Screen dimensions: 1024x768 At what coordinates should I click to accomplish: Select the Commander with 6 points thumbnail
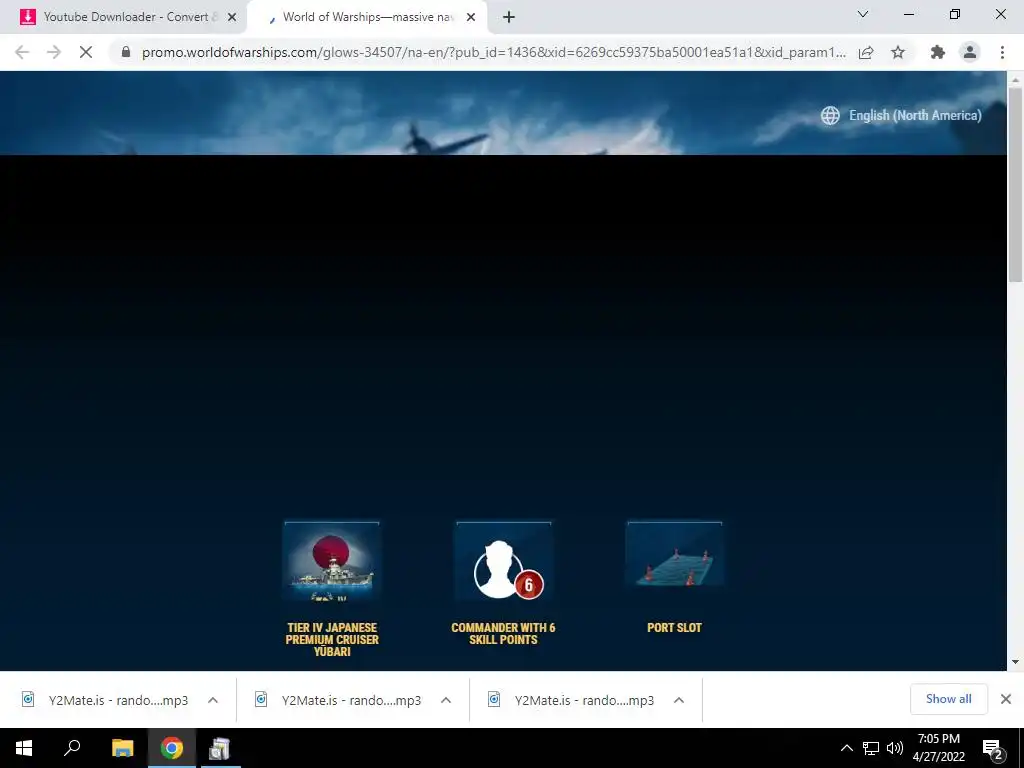504,561
